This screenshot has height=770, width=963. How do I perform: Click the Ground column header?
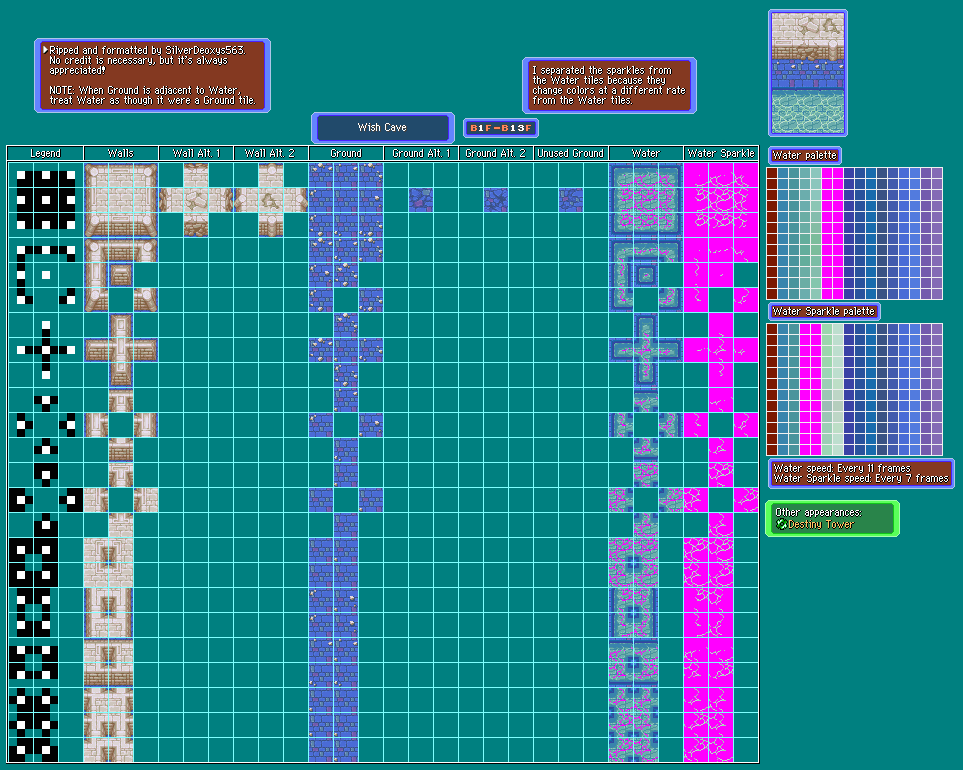click(346, 153)
